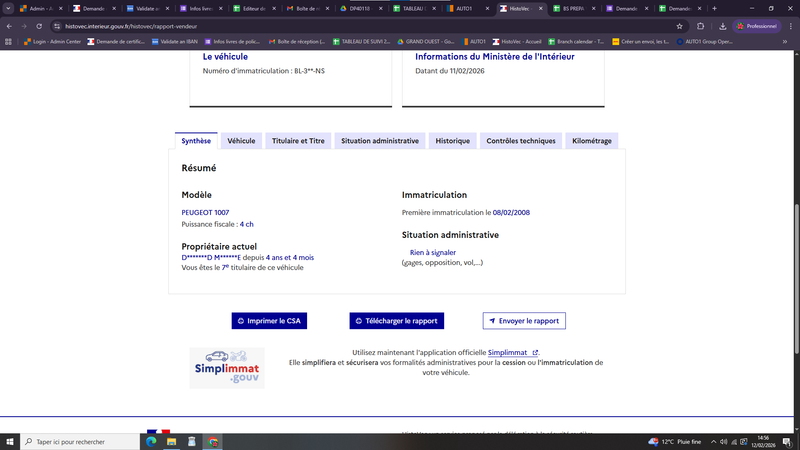The width and height of the screenshot is (800, 450).
Task: Open new browser tab with plus icon
Action: pos(714,8)
